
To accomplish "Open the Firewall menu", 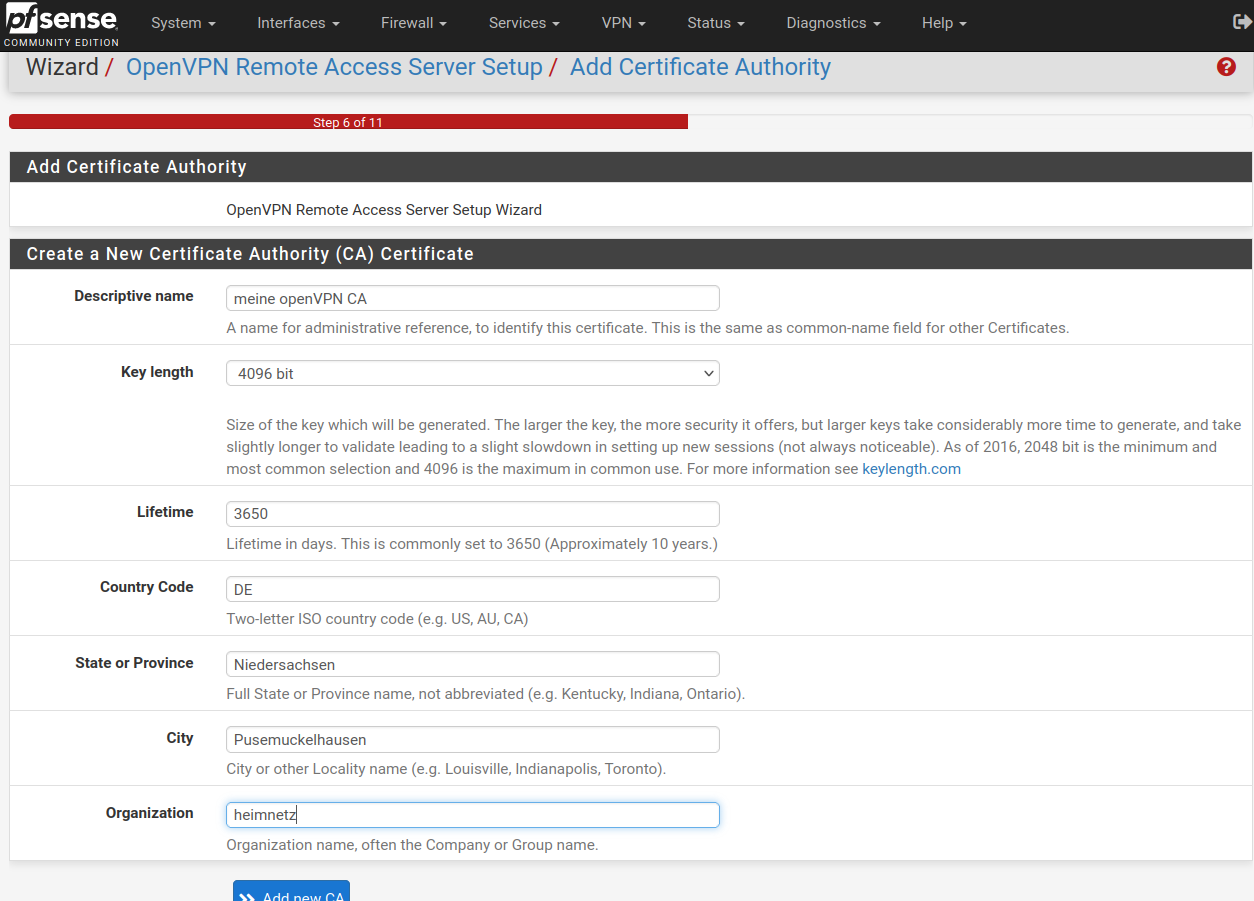I will click(x=414, y=23).
